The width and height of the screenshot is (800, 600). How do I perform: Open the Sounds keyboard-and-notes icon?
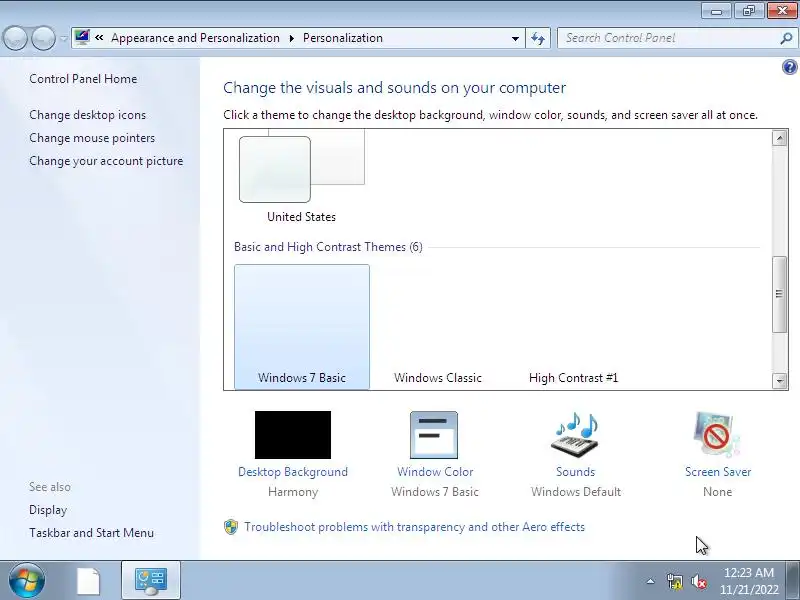(574, 435)
